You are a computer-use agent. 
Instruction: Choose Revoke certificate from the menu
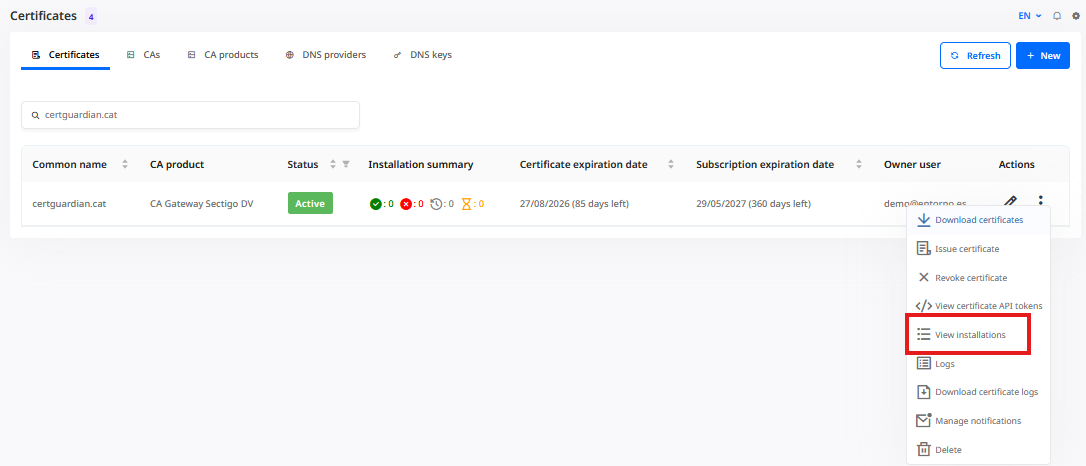click(x=978, y=277)
